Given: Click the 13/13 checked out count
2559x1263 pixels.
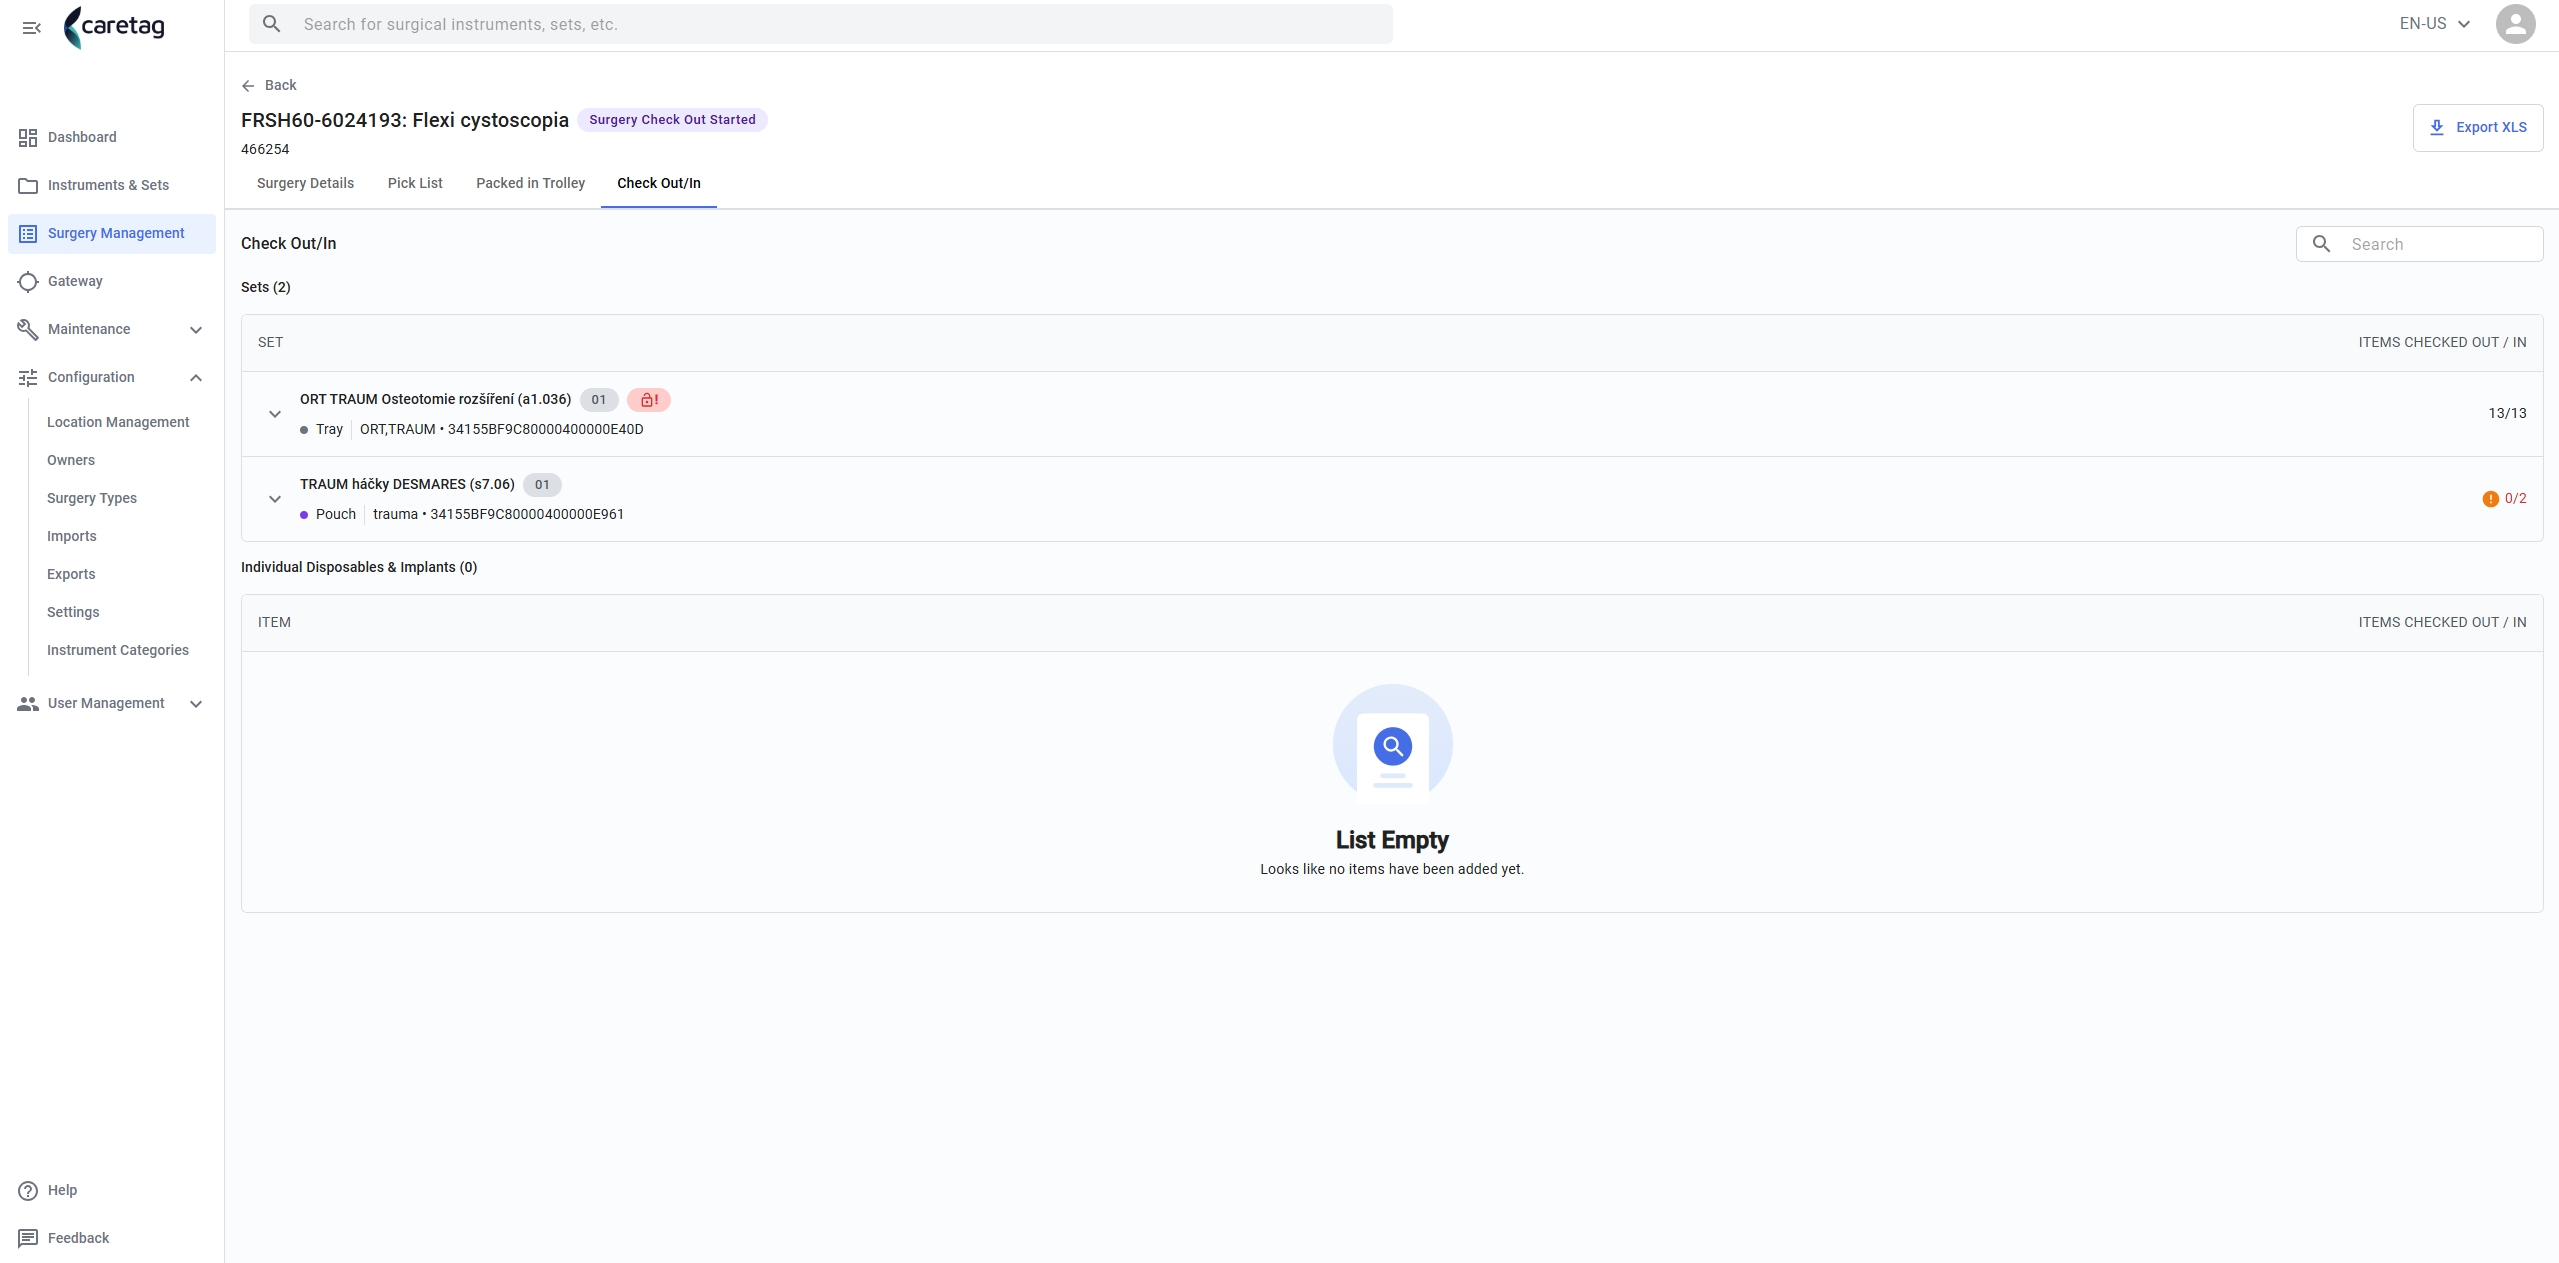Looking at the screenshot, I should point(2507,414).
